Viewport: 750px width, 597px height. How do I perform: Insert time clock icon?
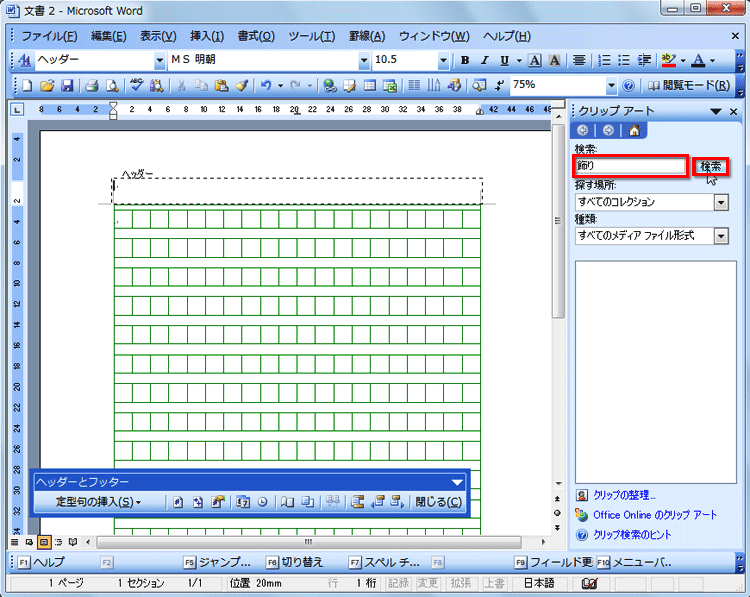point(263,502)
